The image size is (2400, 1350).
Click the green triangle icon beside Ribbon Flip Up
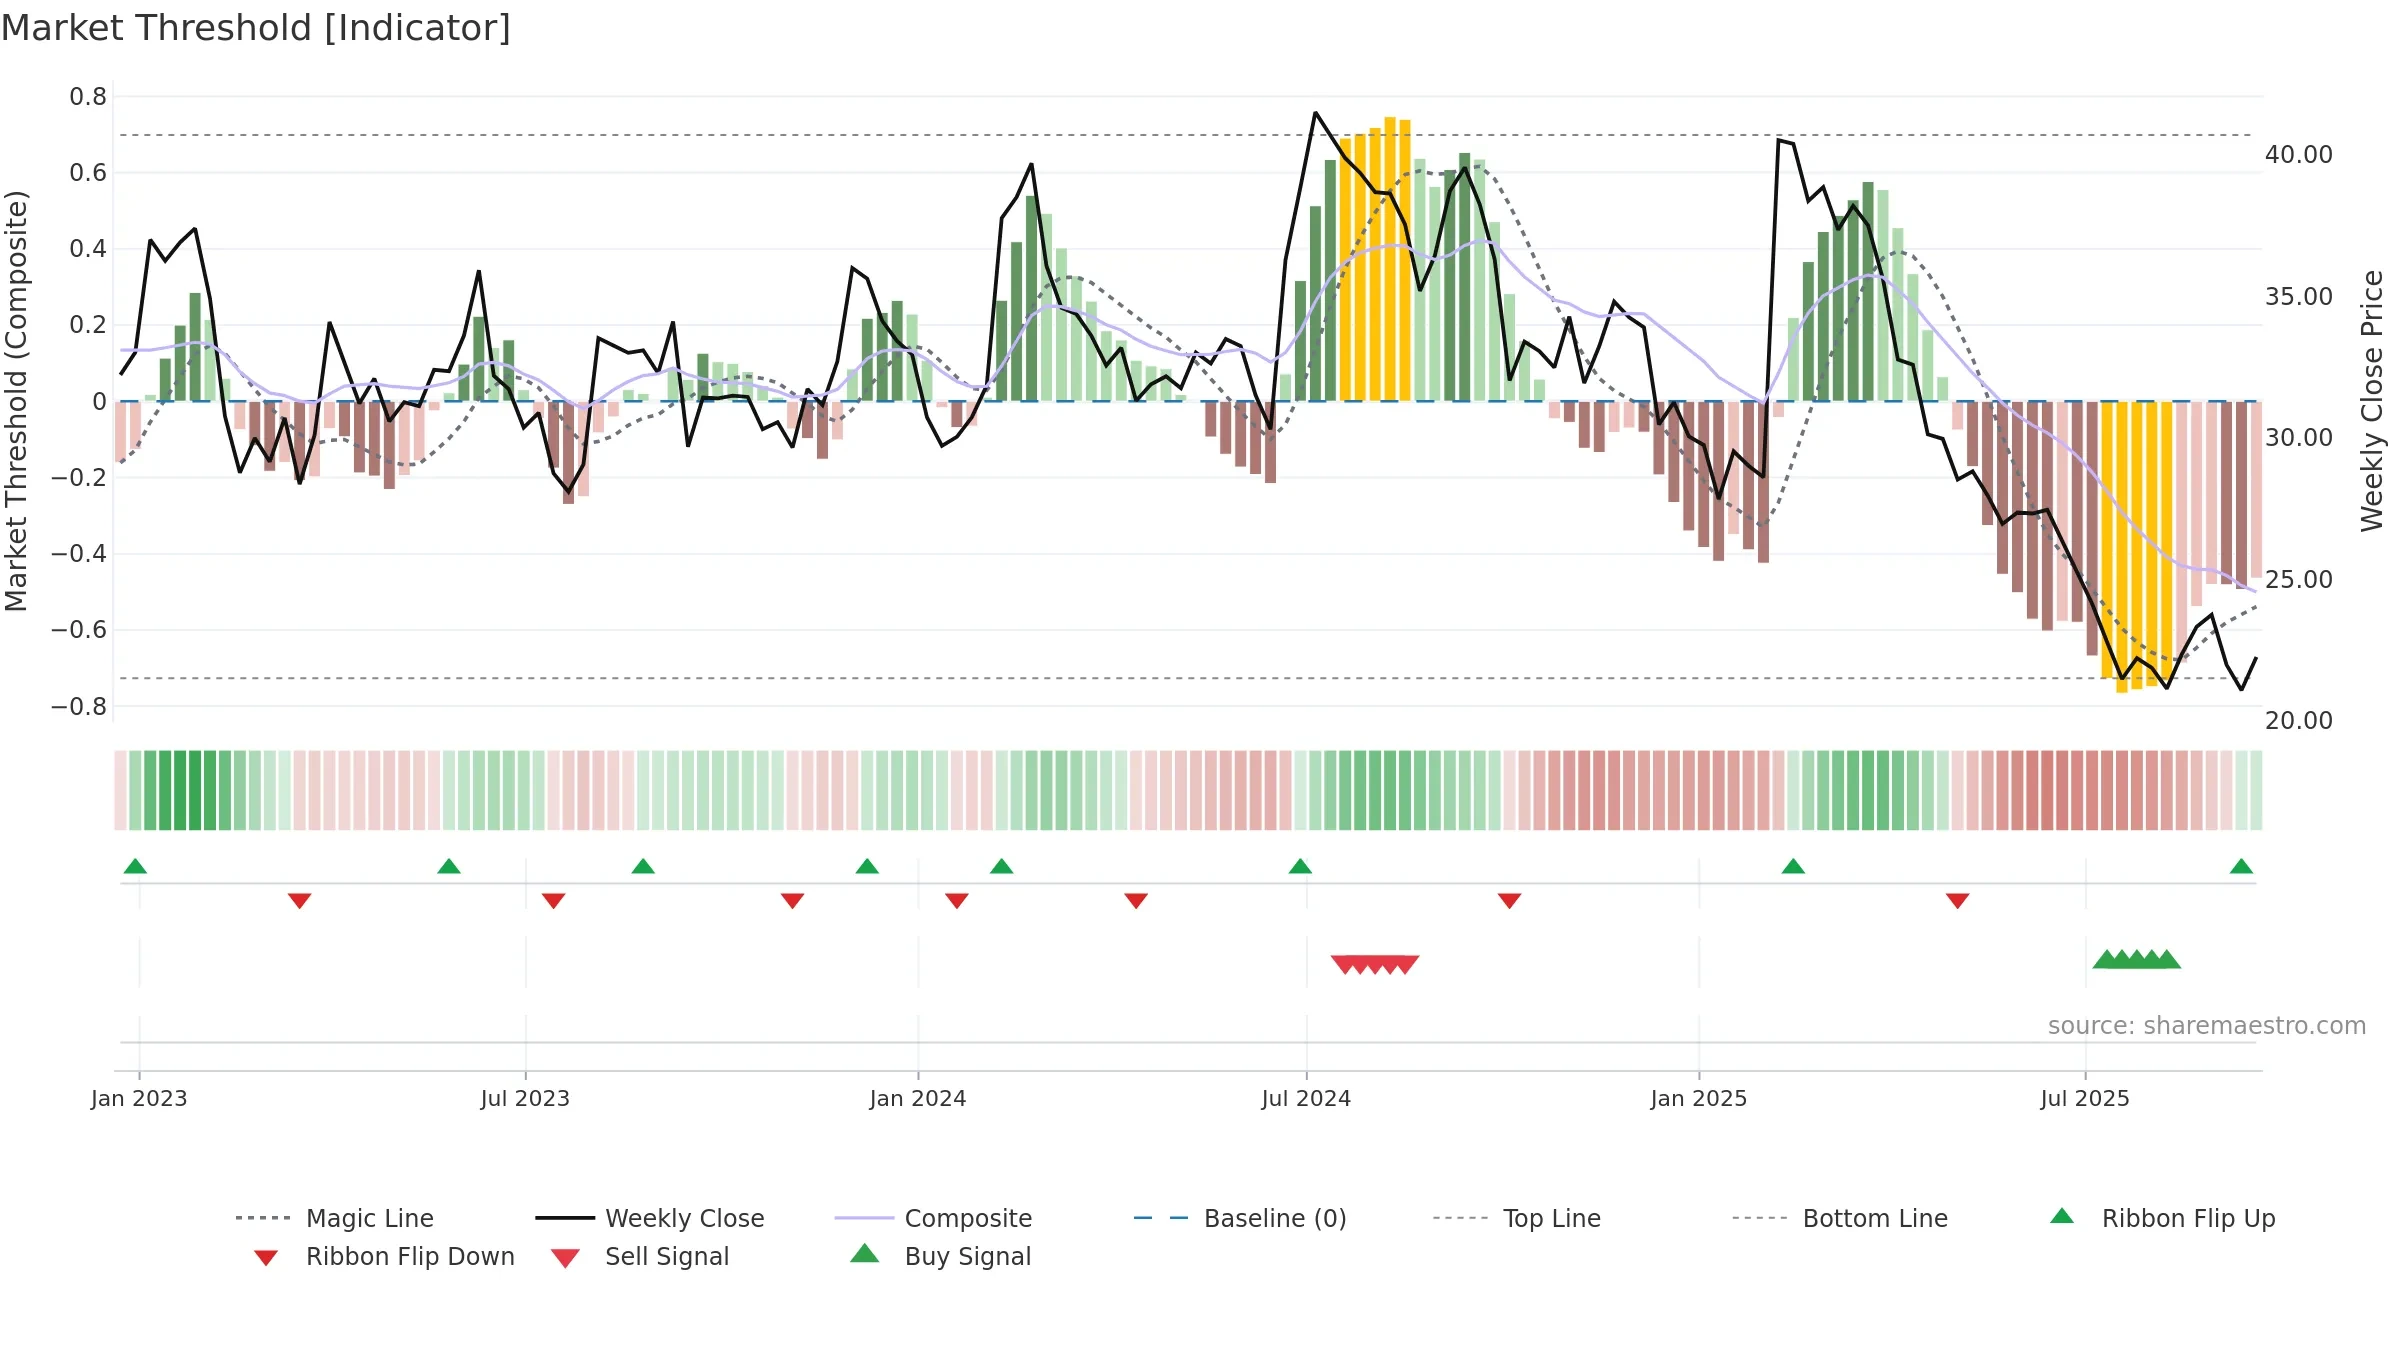[2062, 1216]
